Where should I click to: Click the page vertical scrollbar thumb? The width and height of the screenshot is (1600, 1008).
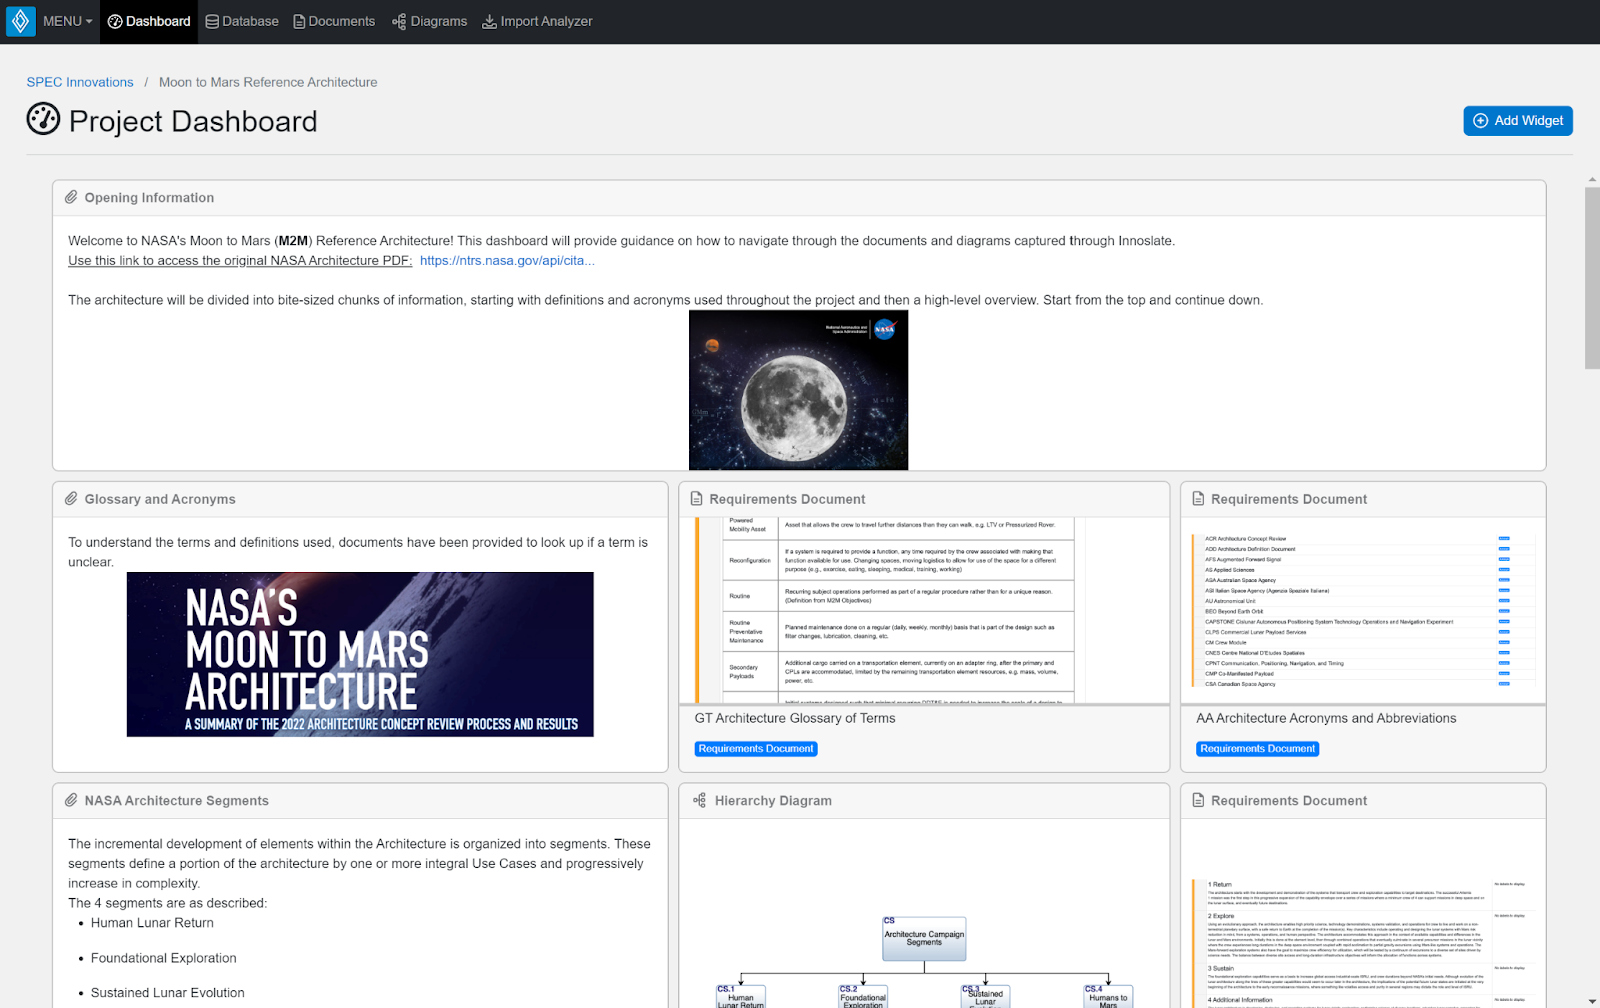point(1592,278)
